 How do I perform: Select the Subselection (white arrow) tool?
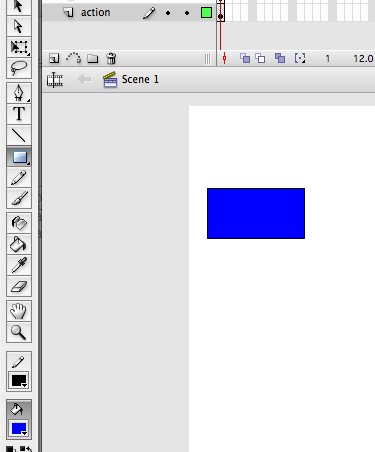[19, 26]
